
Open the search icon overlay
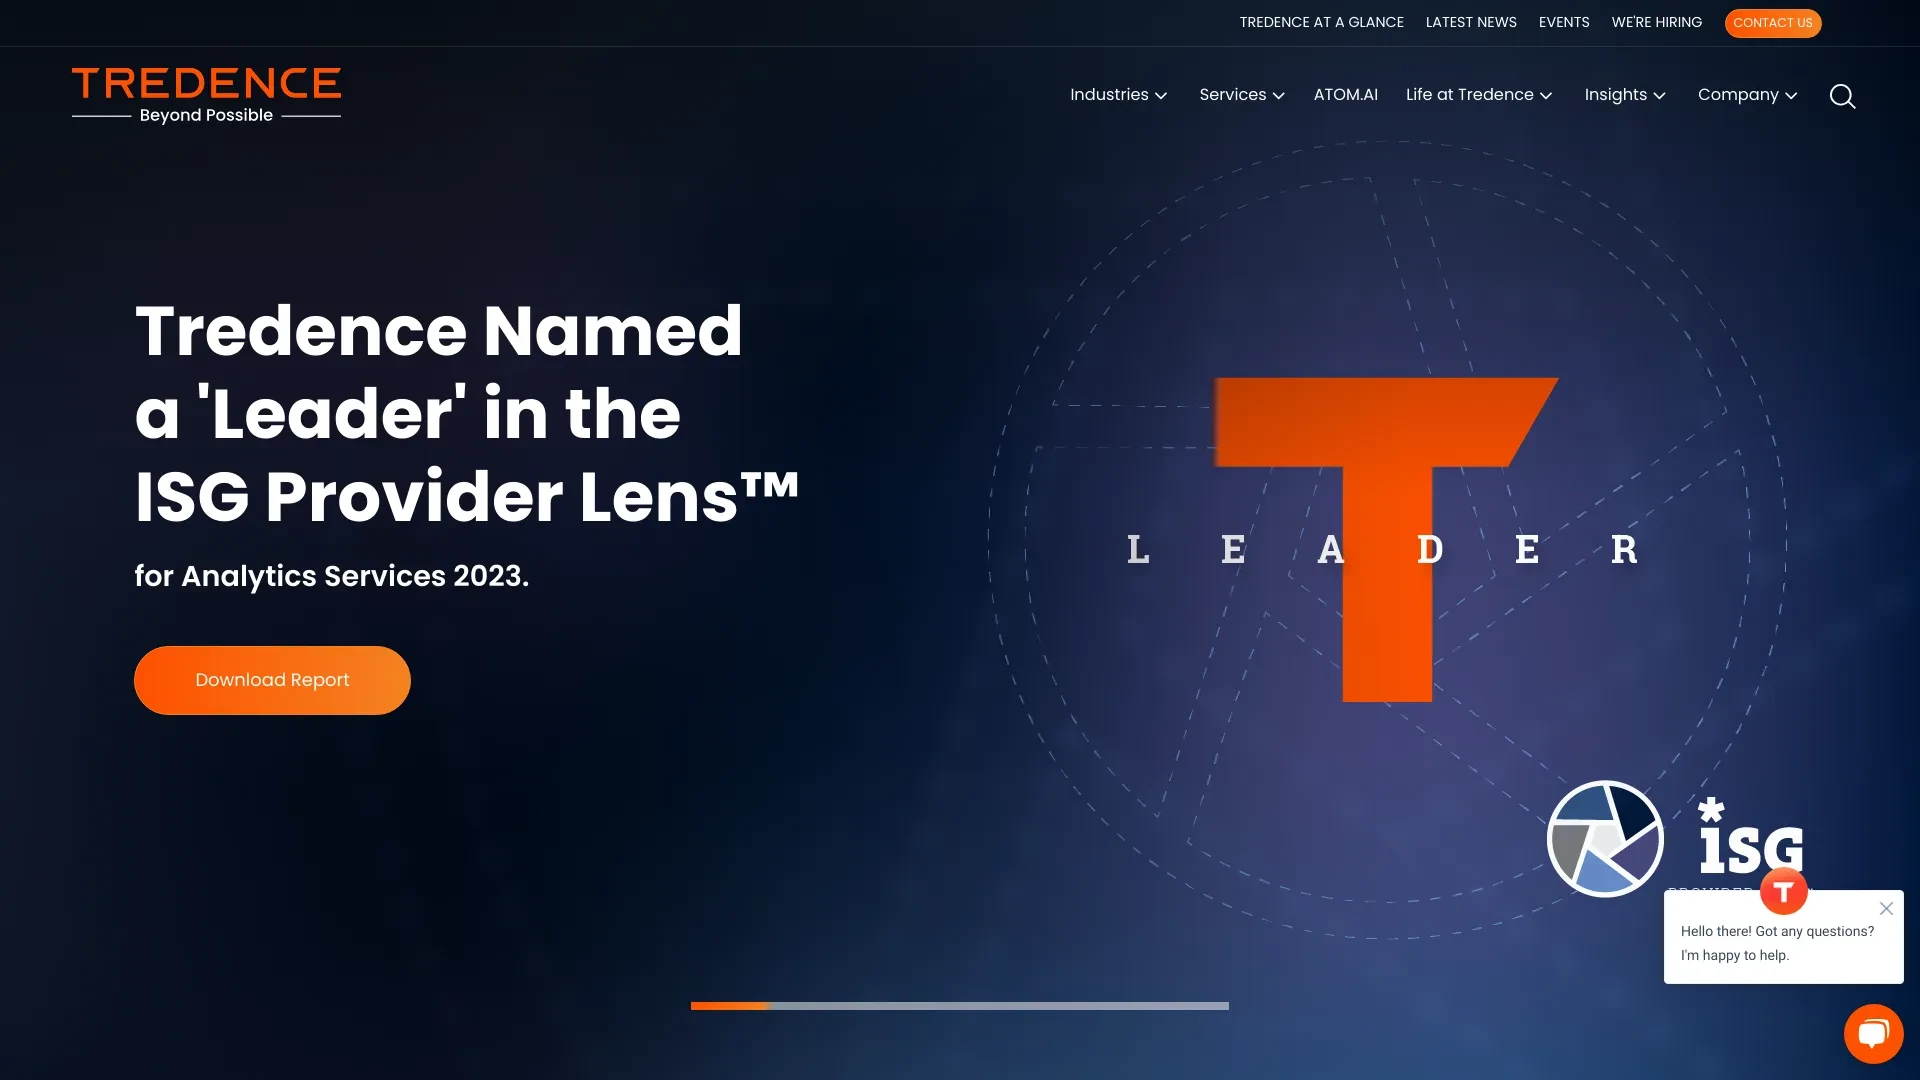(x=1841, y=95)
